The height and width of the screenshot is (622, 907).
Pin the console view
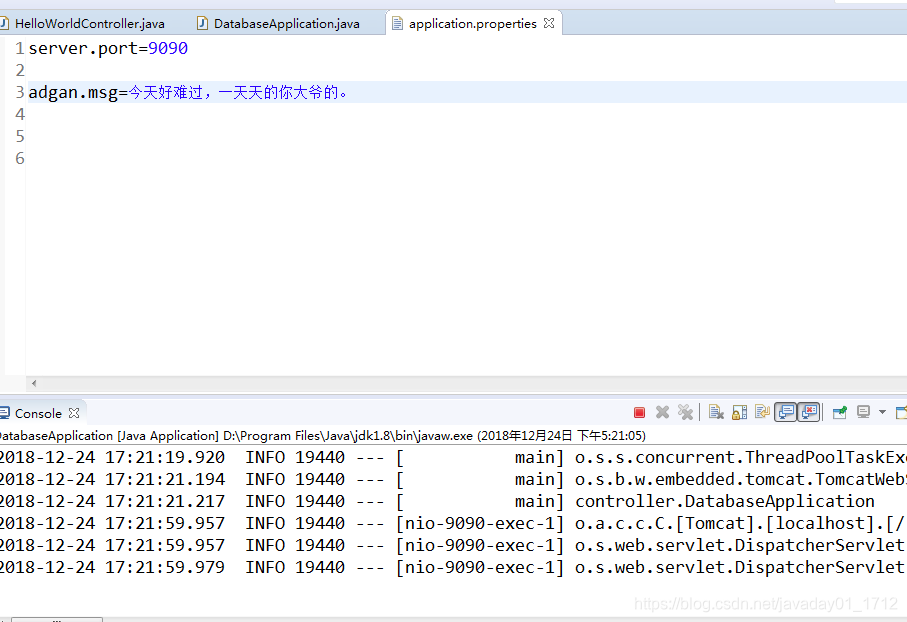click(x=839, y=413)
